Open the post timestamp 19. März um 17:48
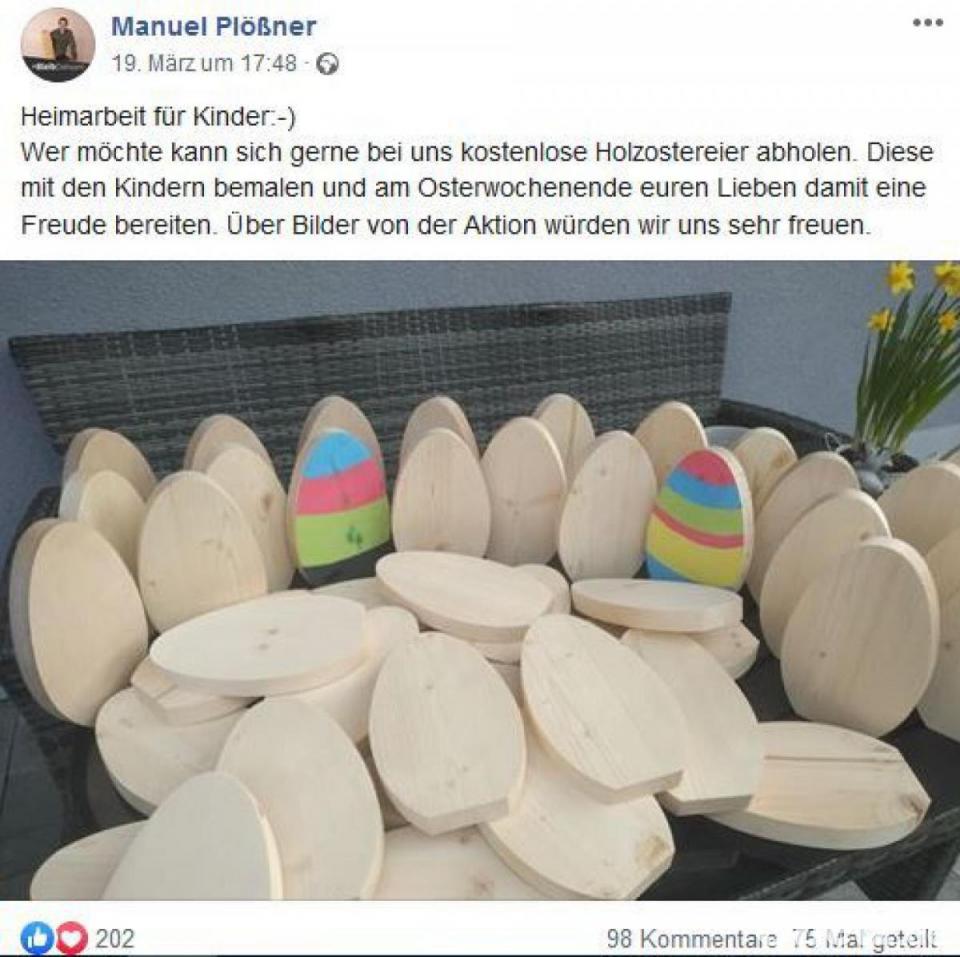Image resolution: width=960 pixels, height=957 pixels. pos(204,63)
